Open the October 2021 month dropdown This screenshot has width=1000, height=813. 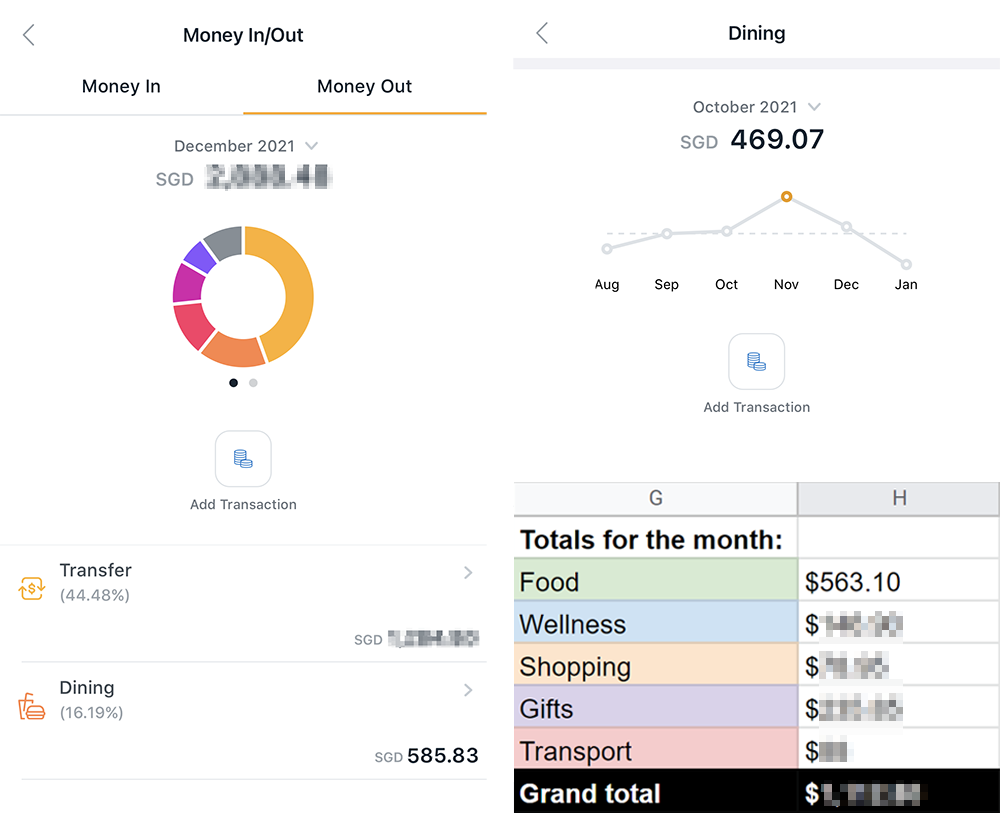pos(757,107)
